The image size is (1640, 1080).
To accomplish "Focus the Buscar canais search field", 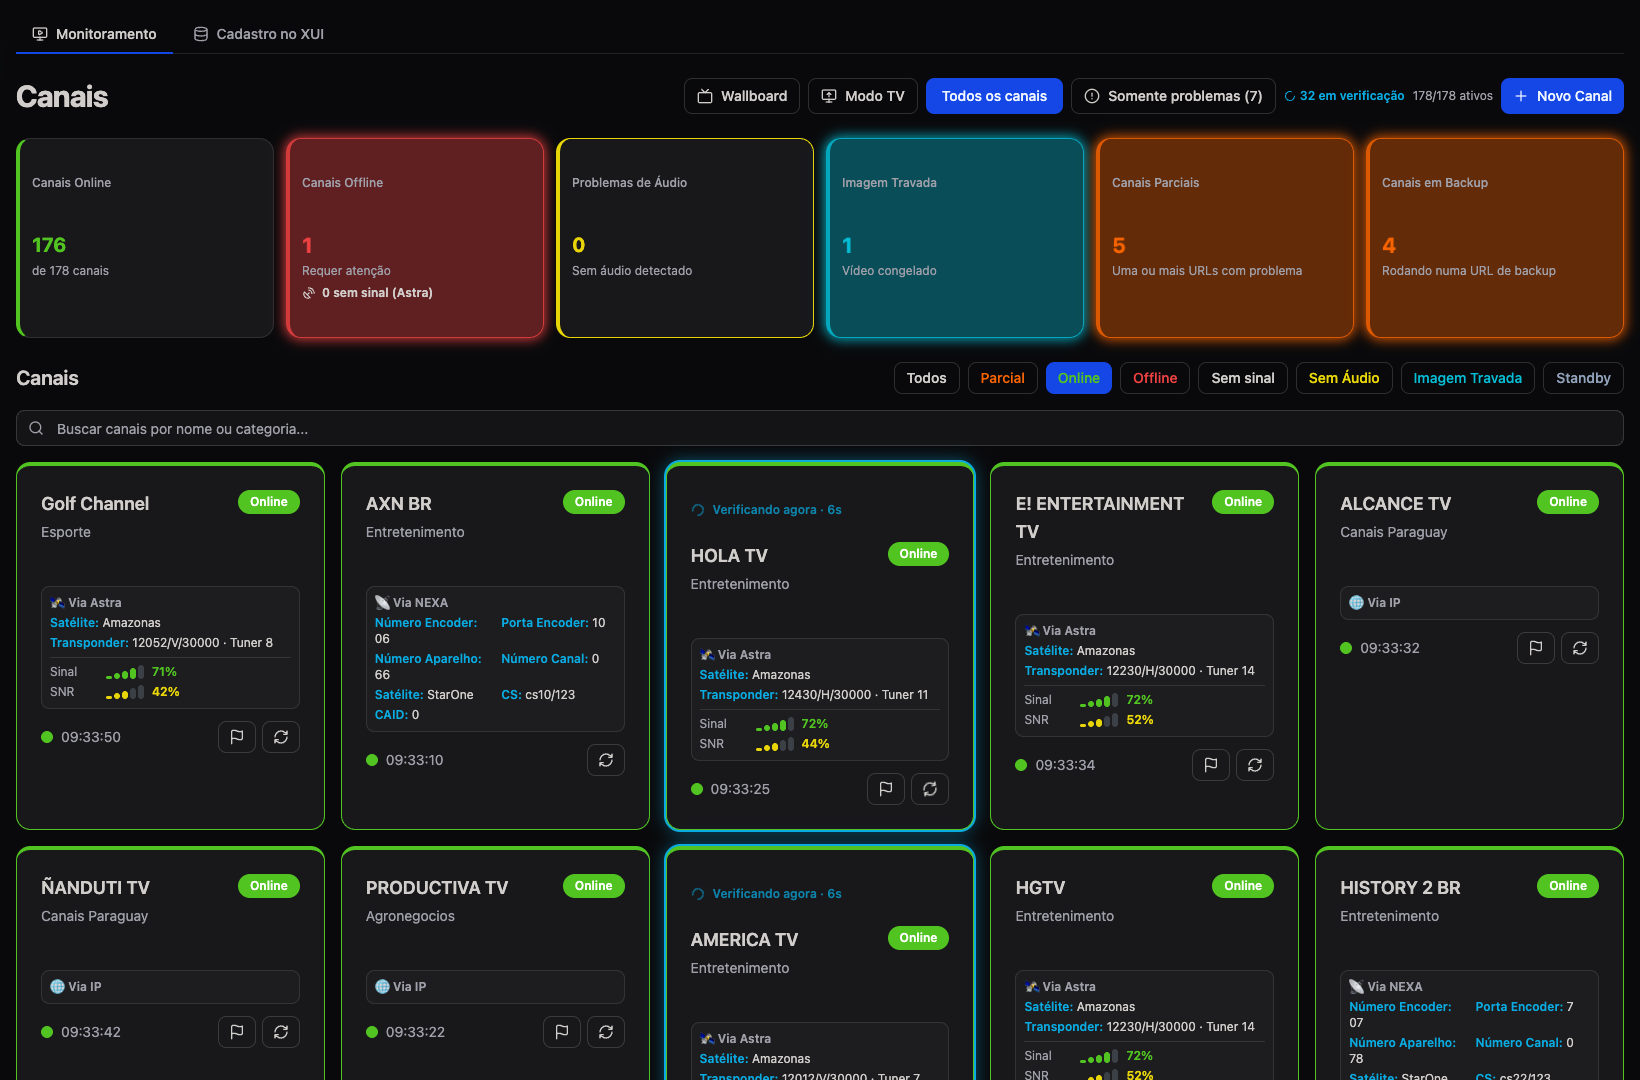I will [820, 428].
